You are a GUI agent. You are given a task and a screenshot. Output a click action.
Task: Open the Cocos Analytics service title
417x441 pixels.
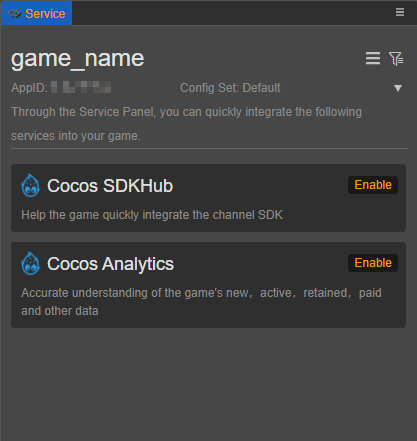pos(110,264)
